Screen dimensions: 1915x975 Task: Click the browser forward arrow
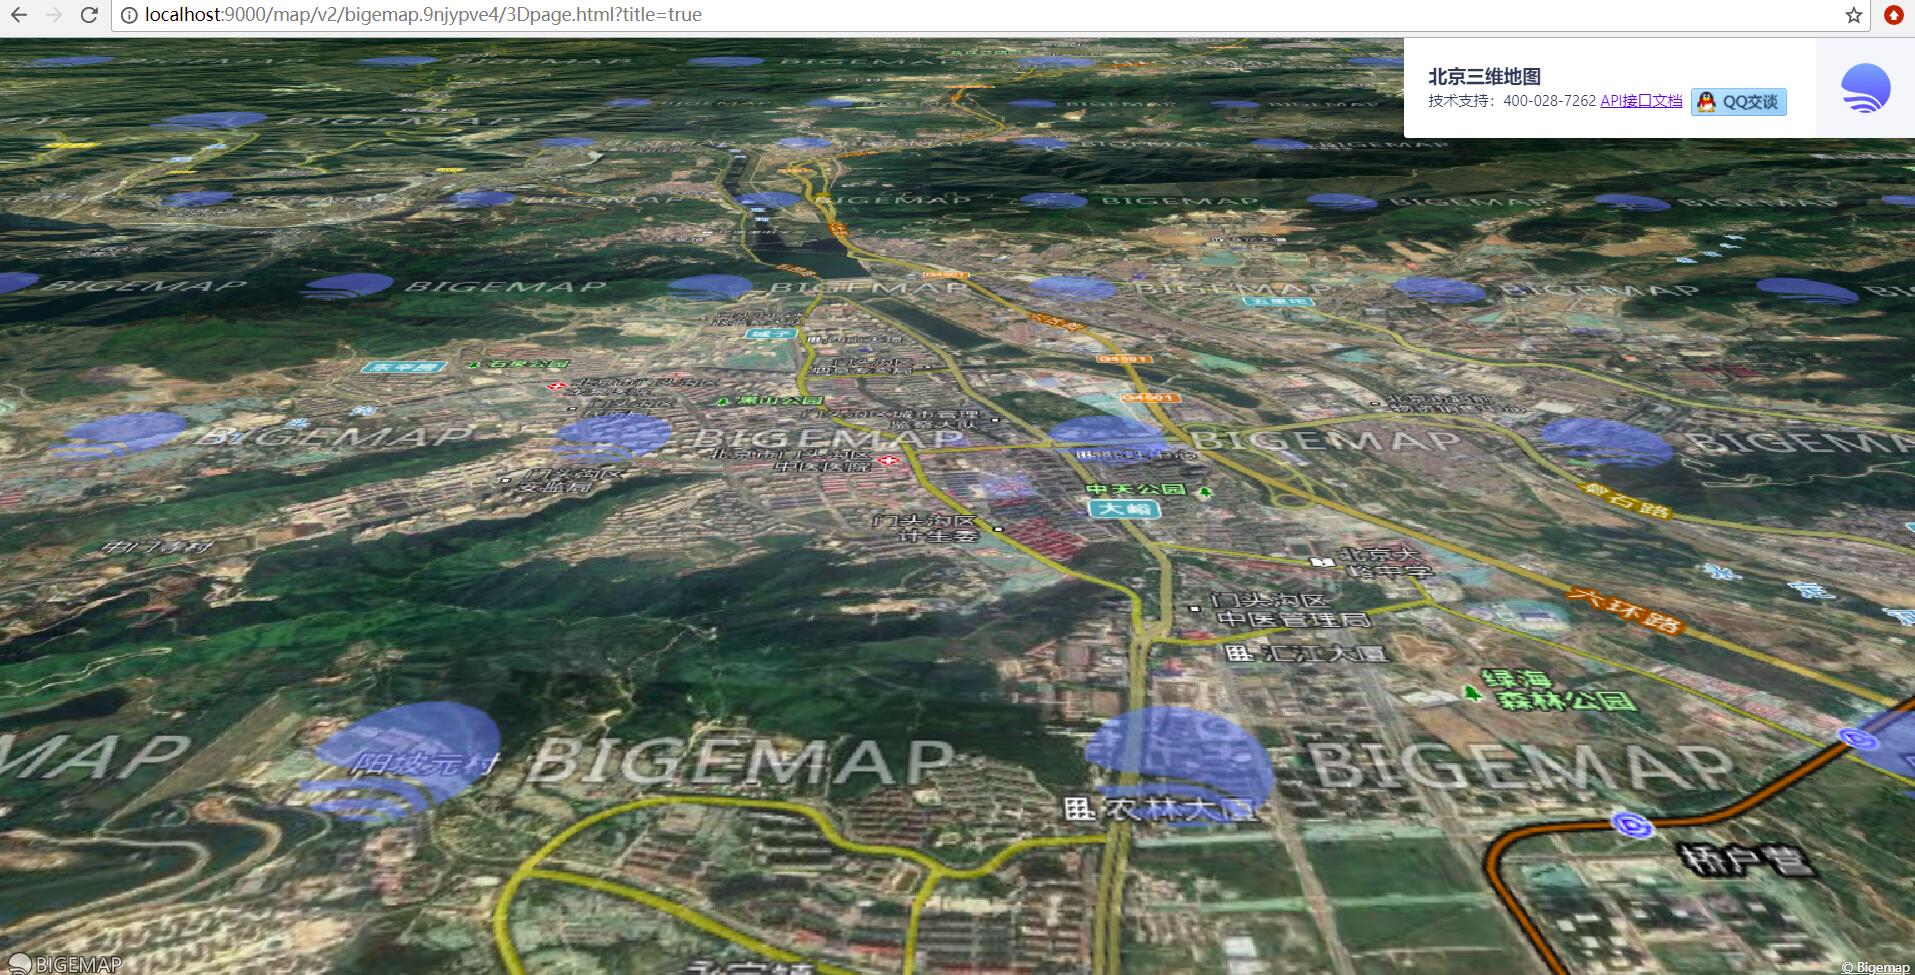click(x=54, y=15)
